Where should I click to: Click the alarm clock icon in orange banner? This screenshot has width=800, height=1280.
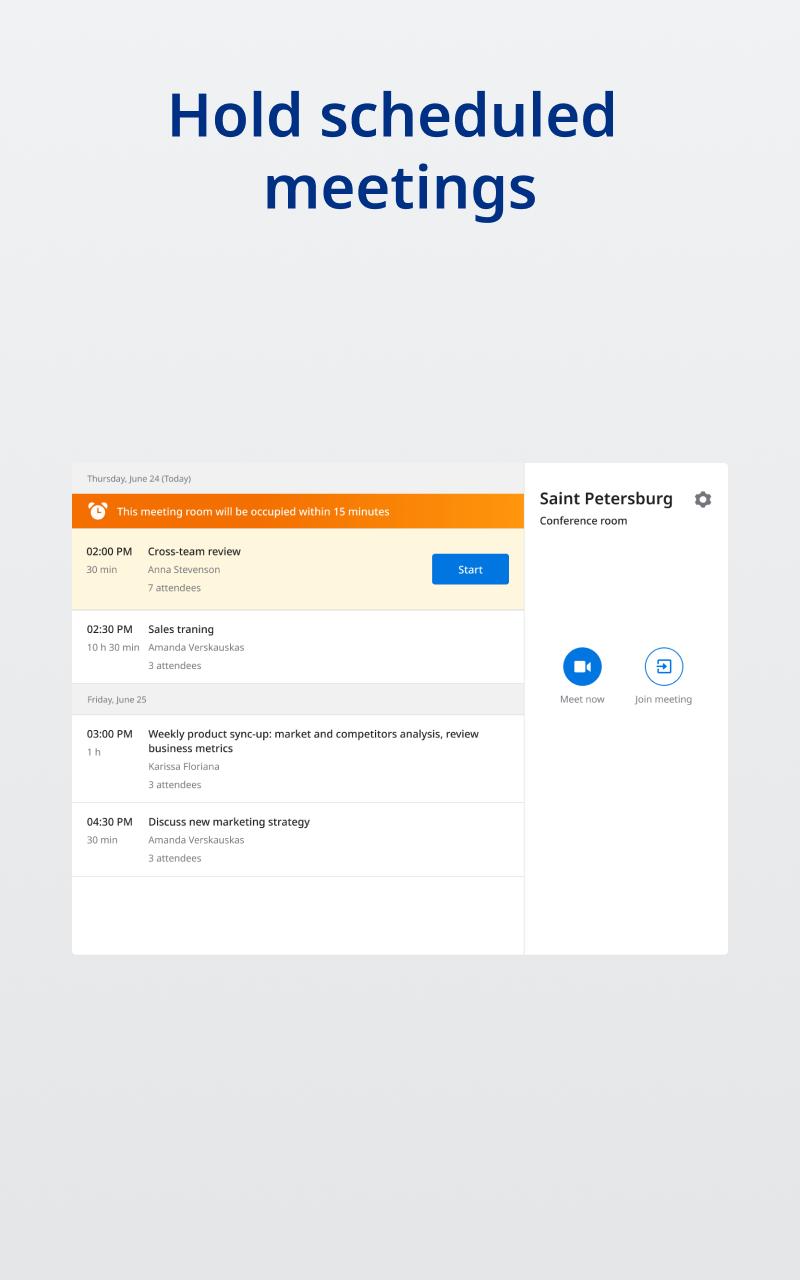[x=98, y=511]
